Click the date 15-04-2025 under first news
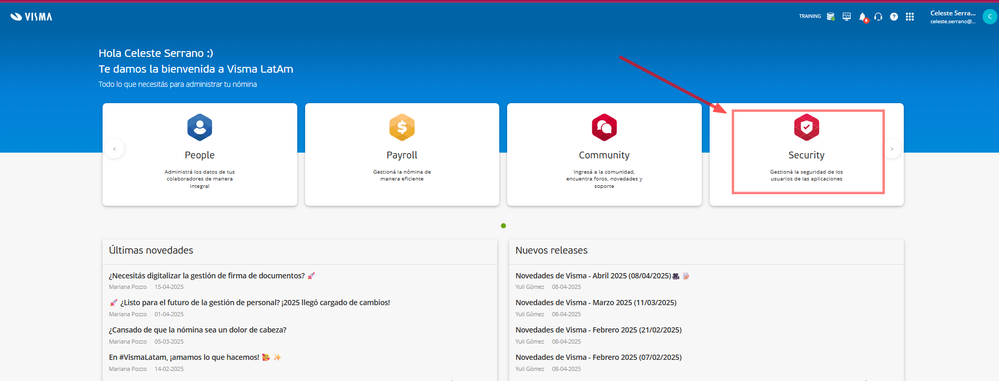This screenshot has height=381, width=999. 169,287
